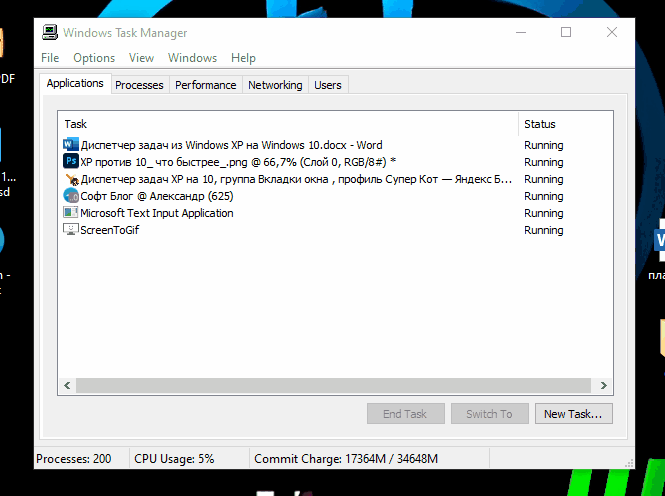Select the 'Диспетчер задач XP на 10' browser task

296,179
